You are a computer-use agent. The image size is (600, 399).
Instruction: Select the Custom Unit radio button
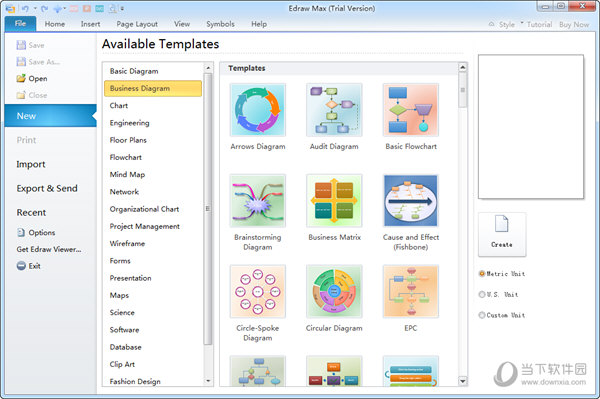[x=482, y=315]
